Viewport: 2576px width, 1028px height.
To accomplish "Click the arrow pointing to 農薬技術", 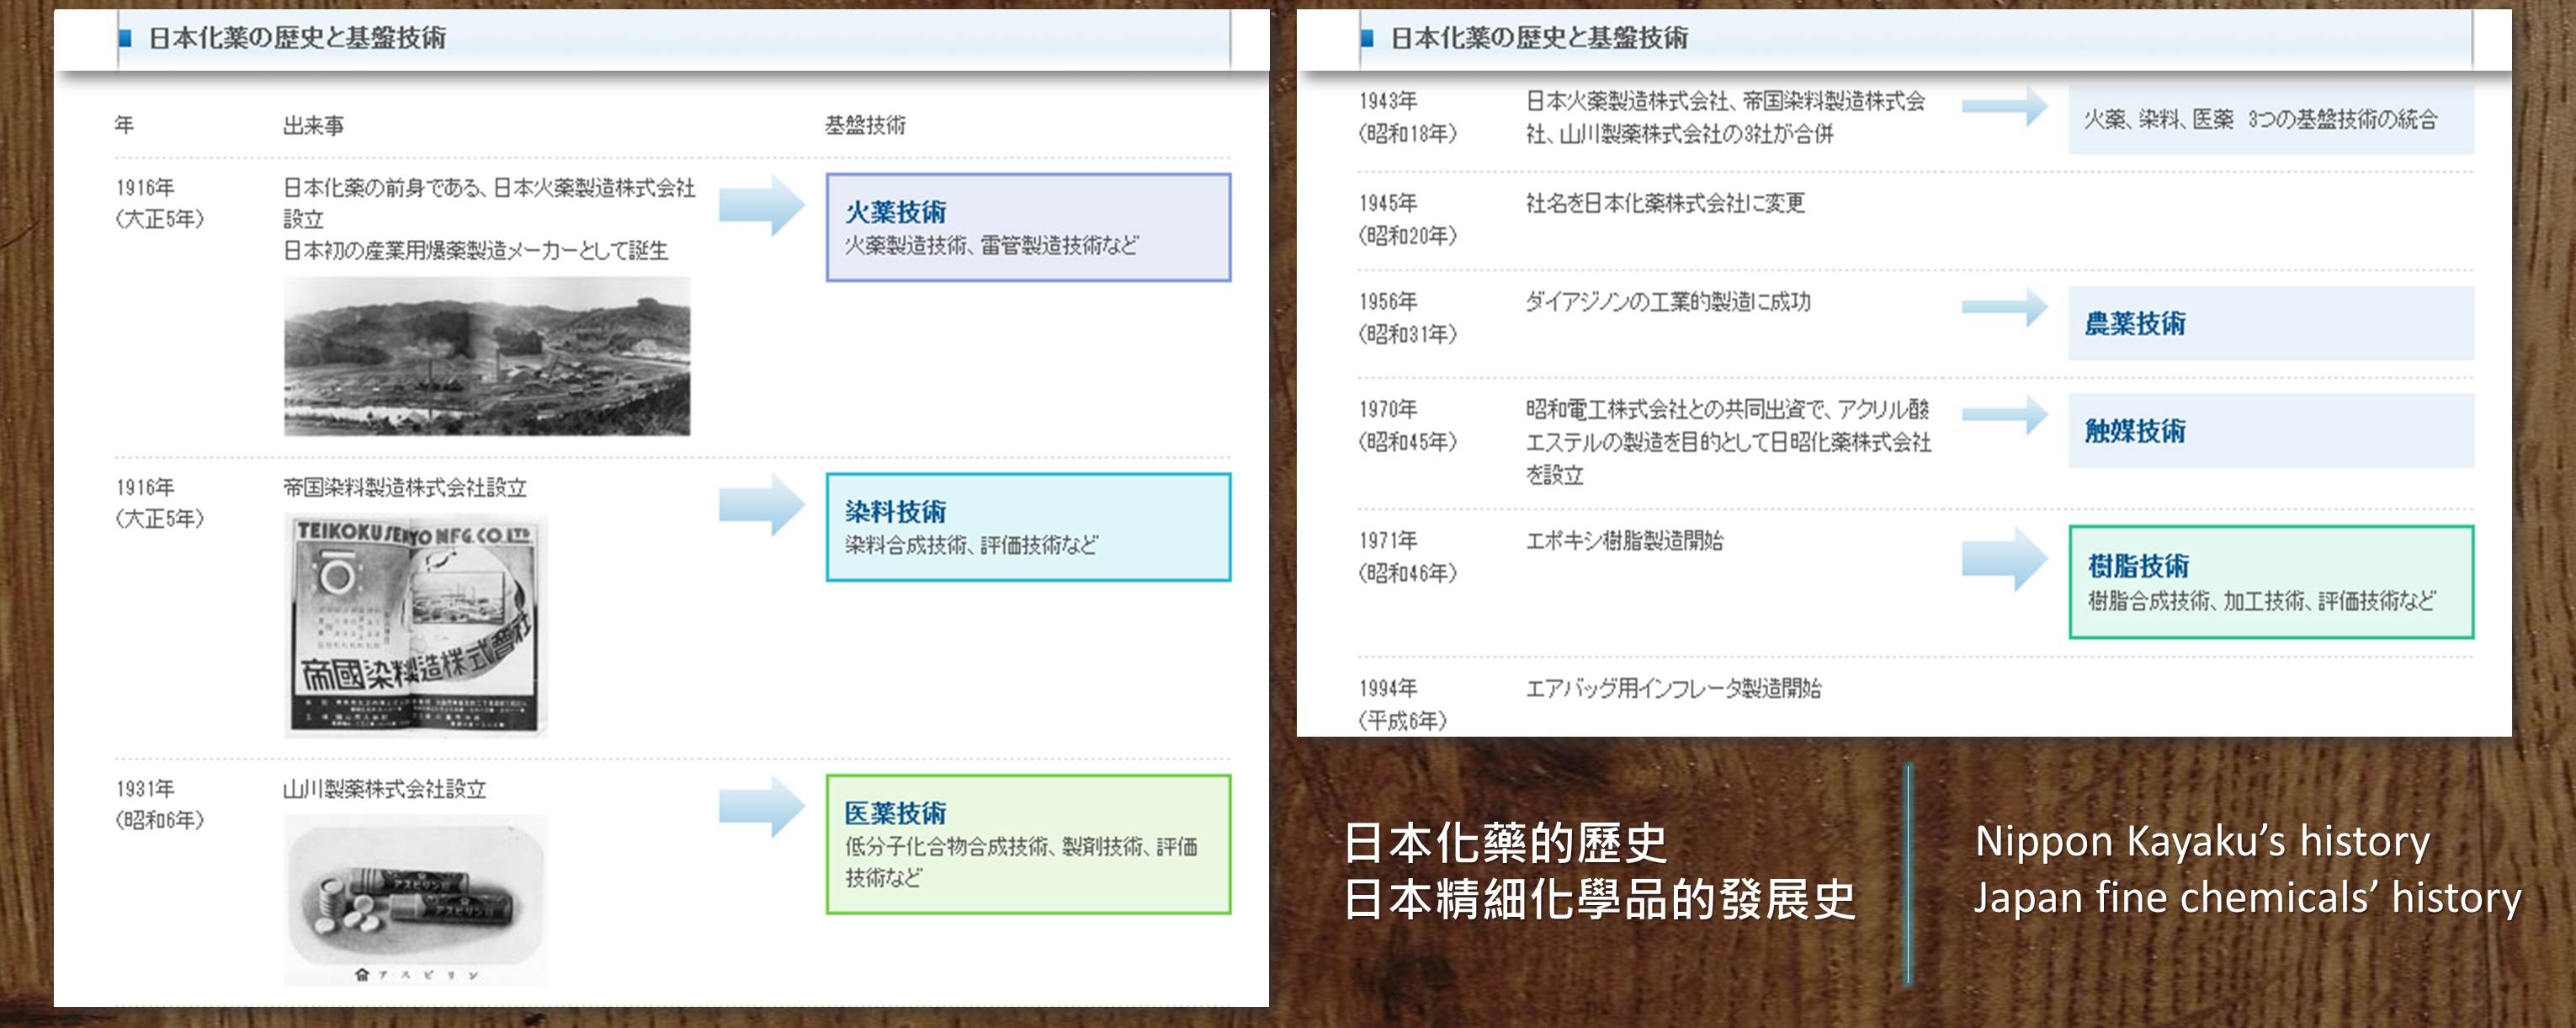I will tap(2005, 307).
